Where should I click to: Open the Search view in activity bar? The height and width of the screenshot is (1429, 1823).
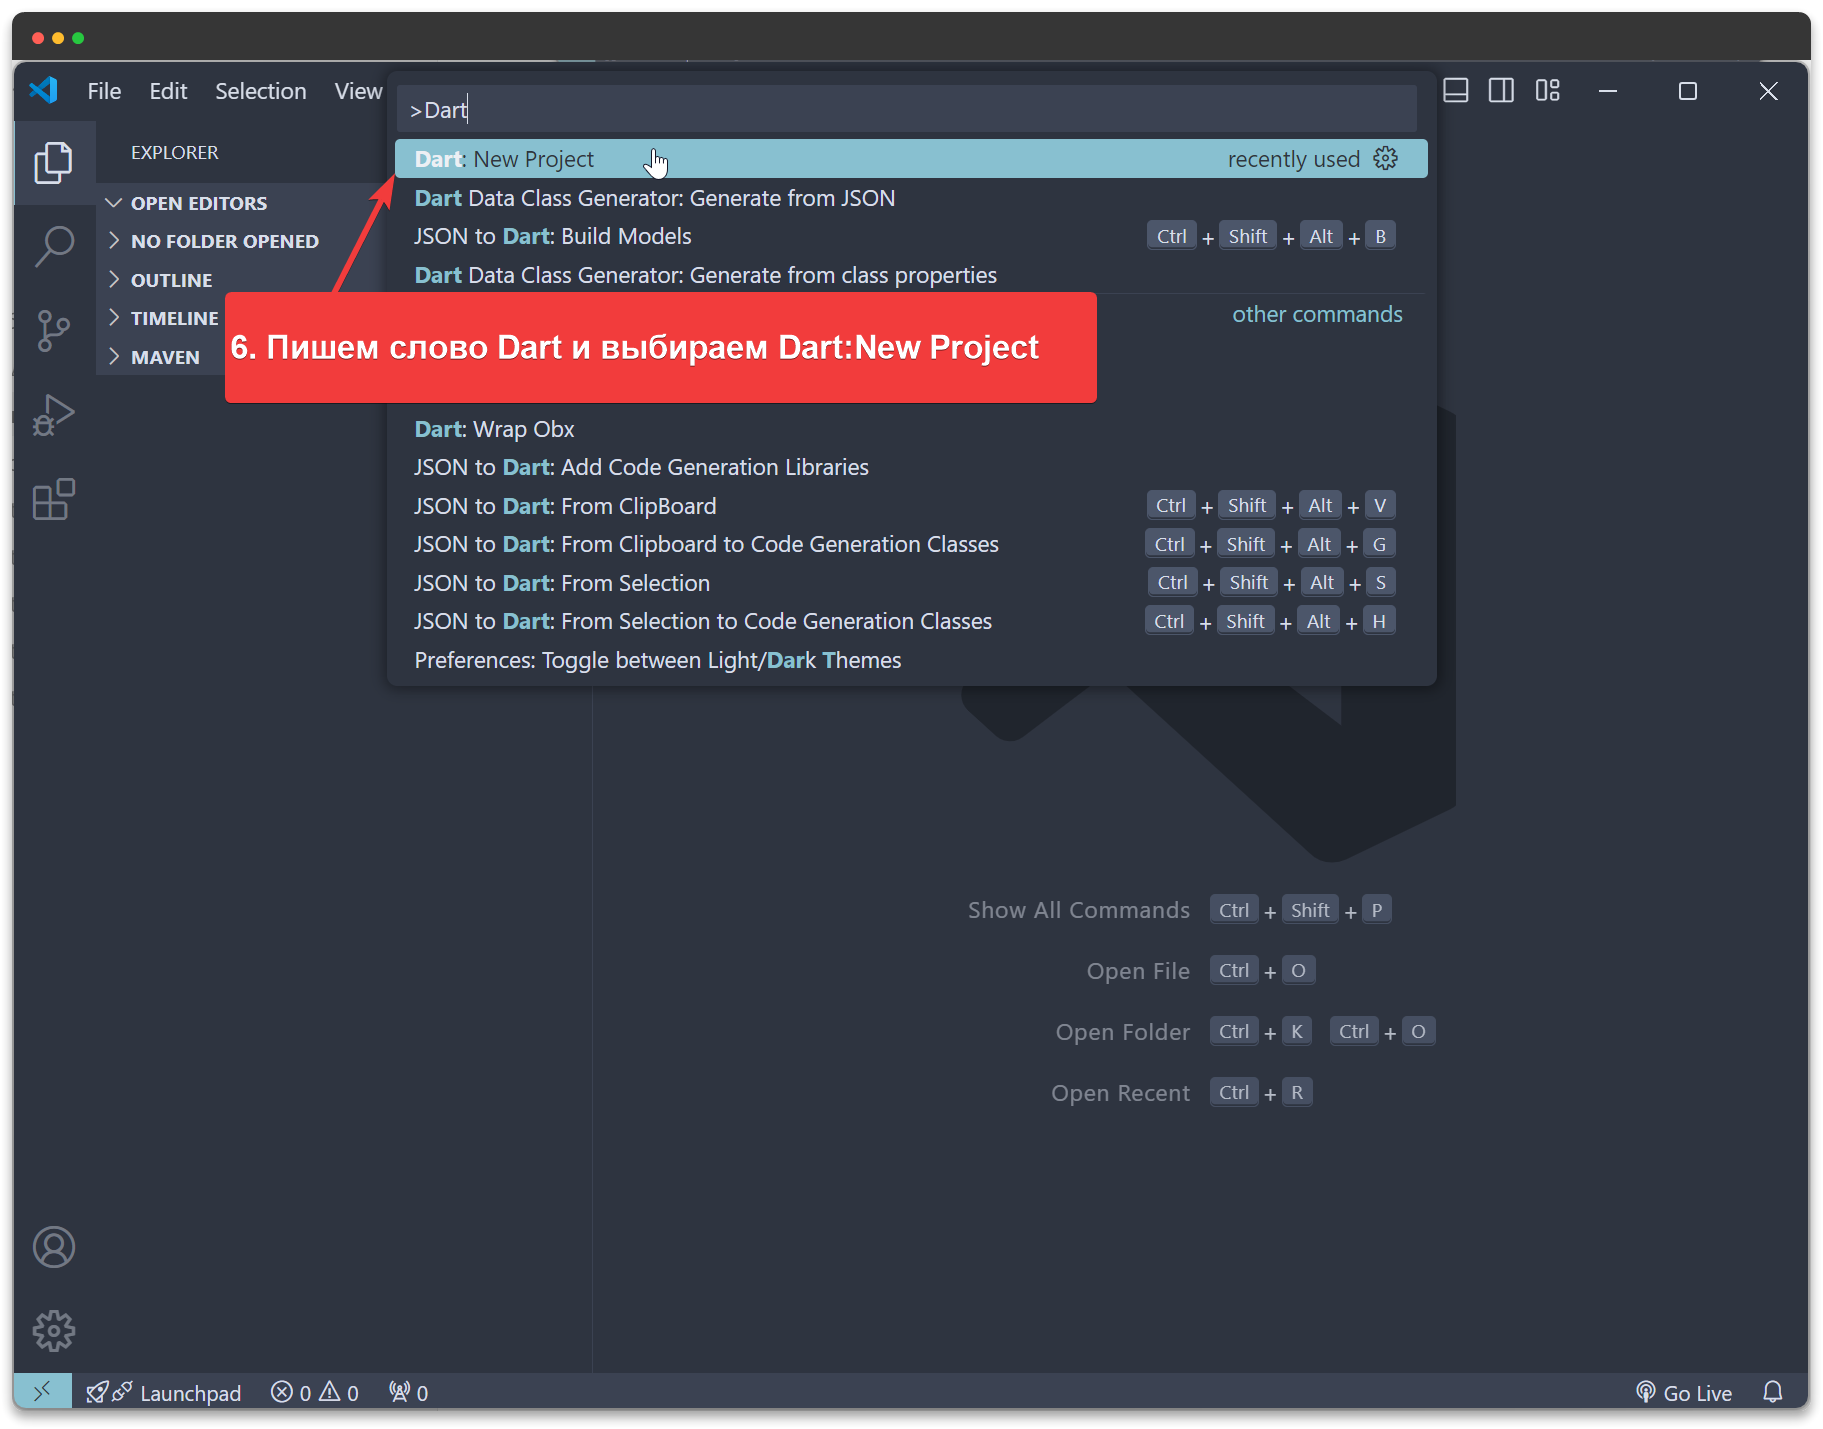click(54, 245)
